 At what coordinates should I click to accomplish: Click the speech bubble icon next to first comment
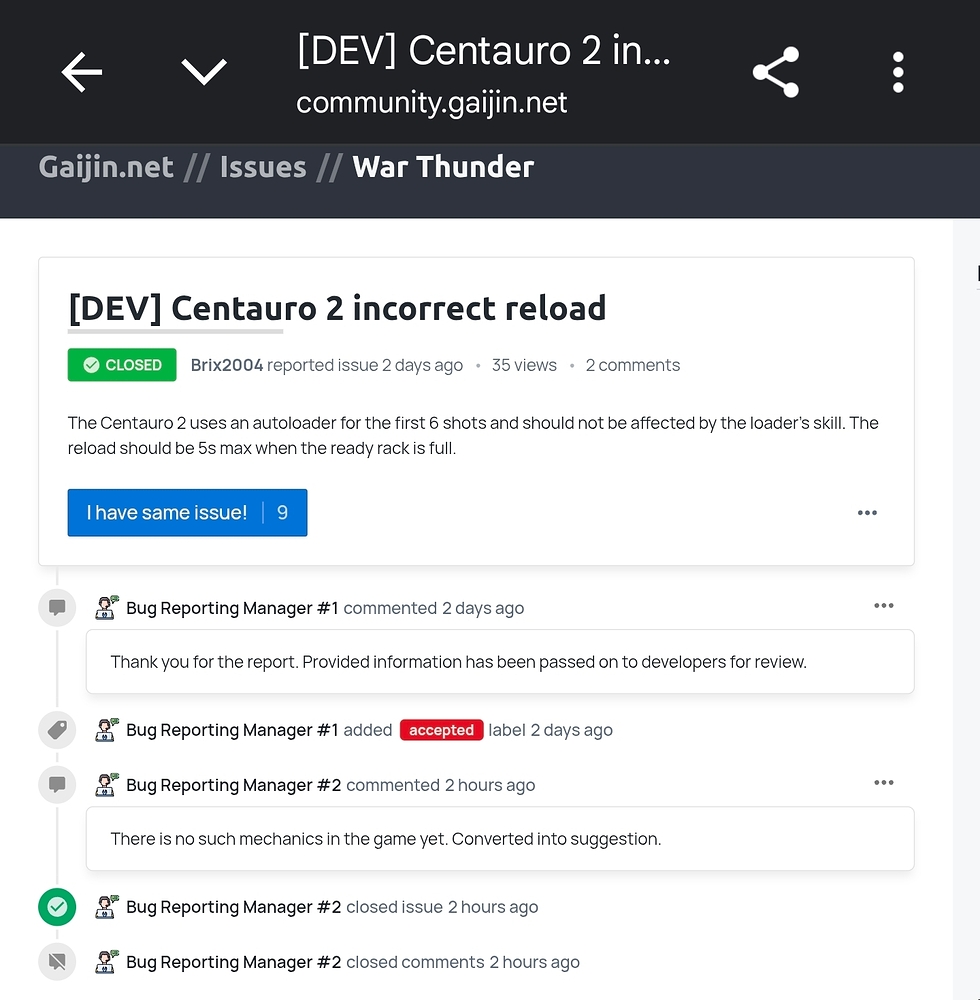pyautogui.click(x=57, y=607)
